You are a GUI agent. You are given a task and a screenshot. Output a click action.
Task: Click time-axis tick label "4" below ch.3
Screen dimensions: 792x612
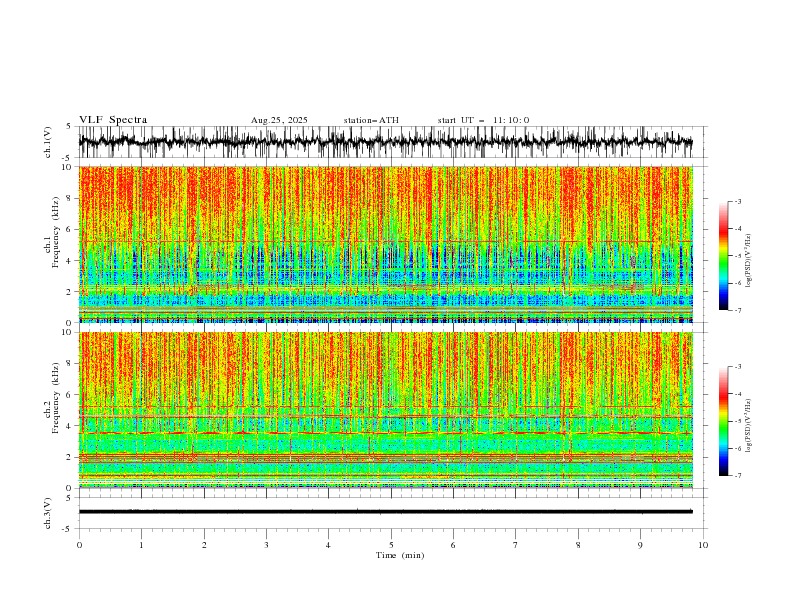coord(328,545)
